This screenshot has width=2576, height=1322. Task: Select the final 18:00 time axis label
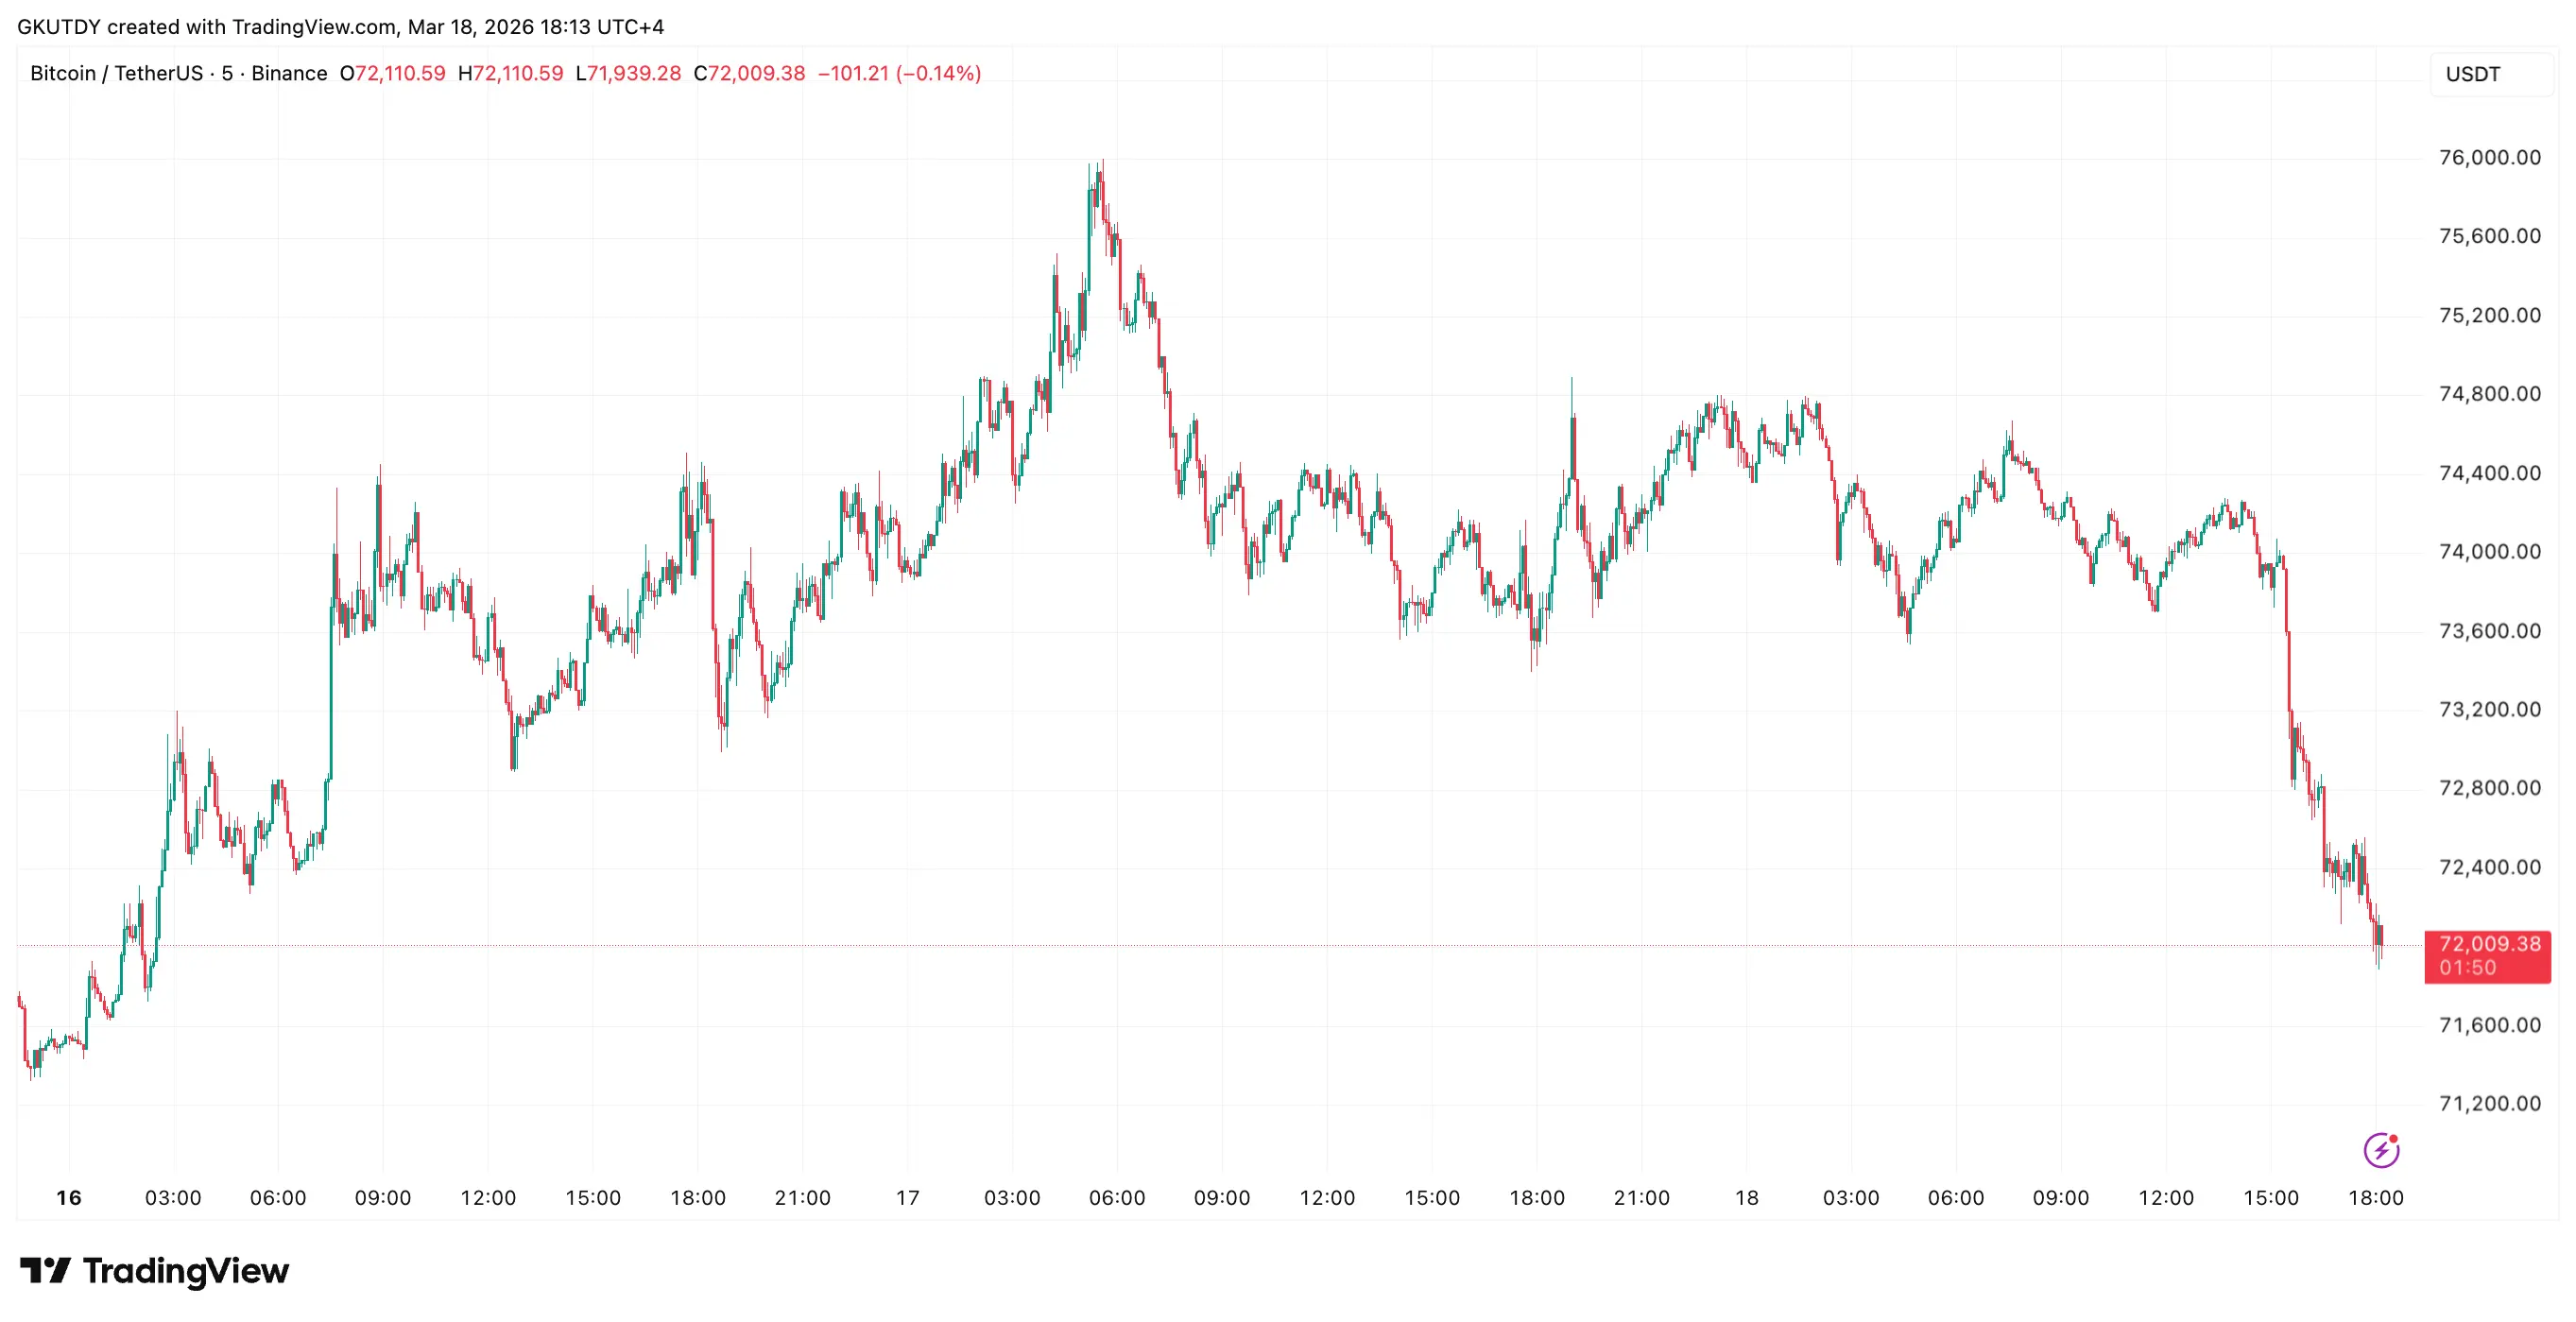[2375, 1197]
